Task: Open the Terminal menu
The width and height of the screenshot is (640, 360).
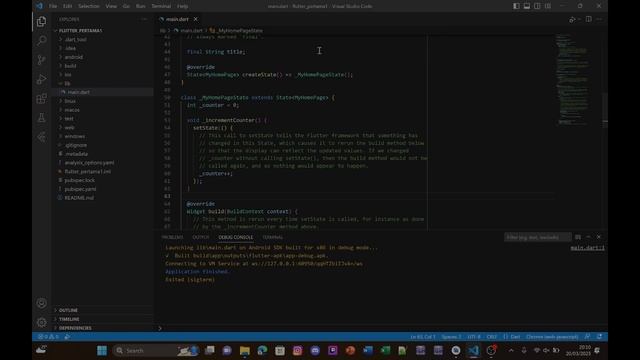Action: [x=161, y=6]
